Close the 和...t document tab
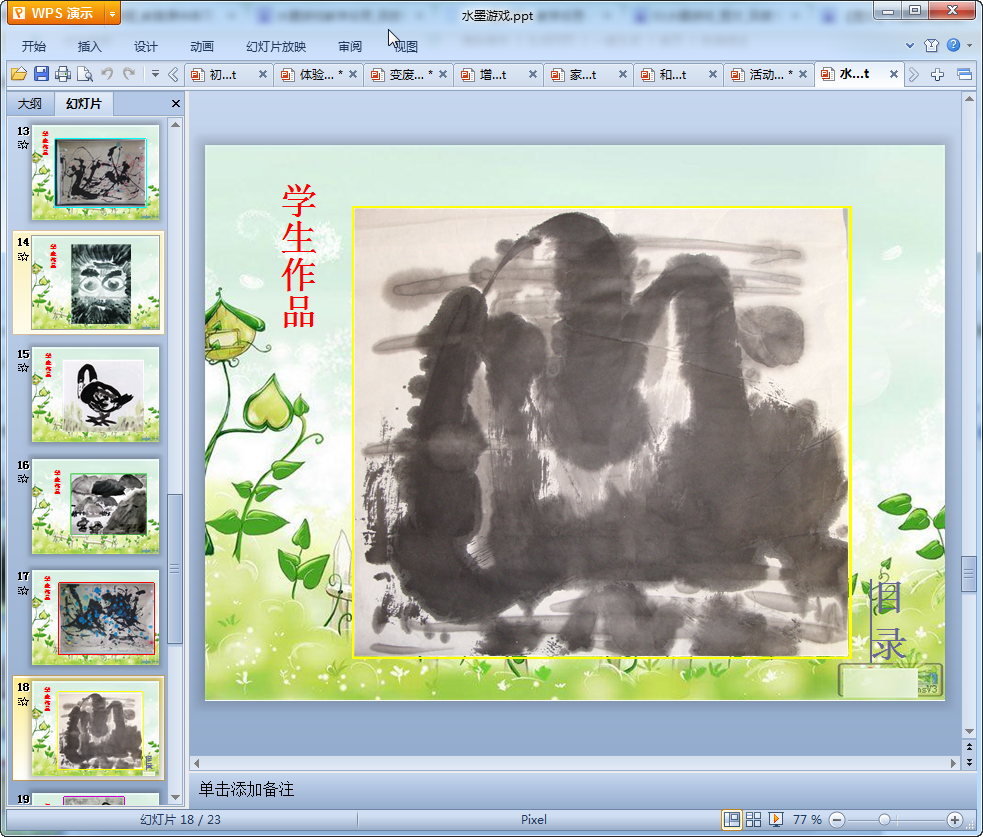Screen dimensions: 983x837 click(713, 75)
